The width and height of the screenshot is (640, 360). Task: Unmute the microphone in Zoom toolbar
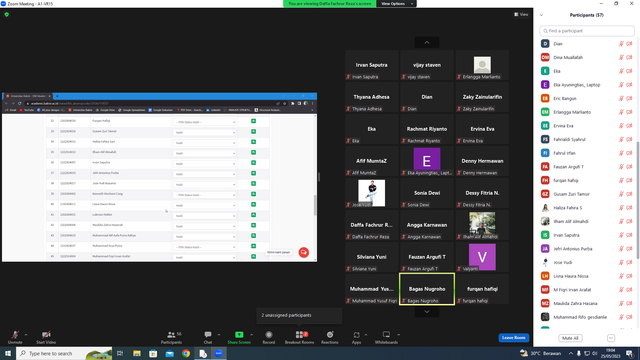(15, 337)
